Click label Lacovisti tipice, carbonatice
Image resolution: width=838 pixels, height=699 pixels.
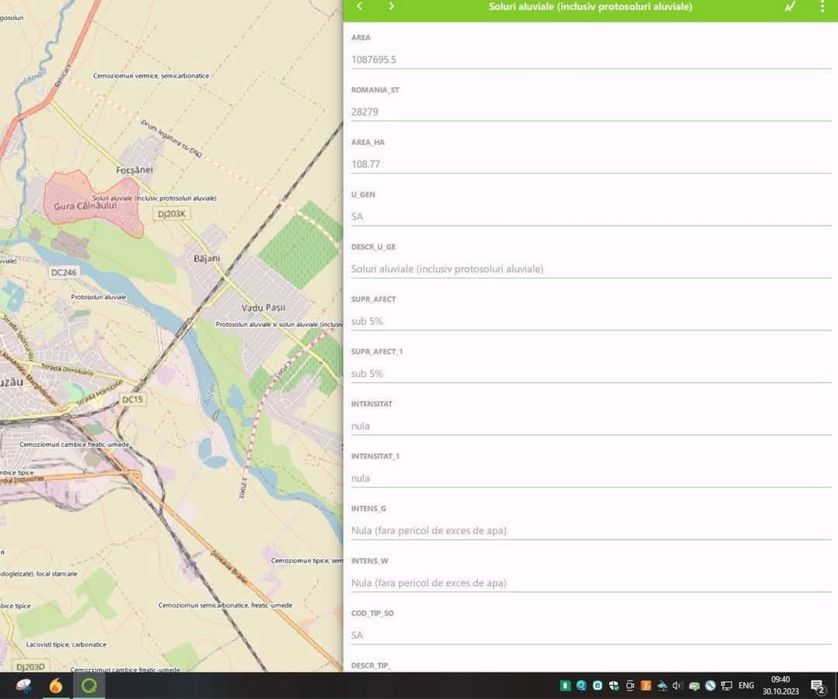tap(66, 644)
